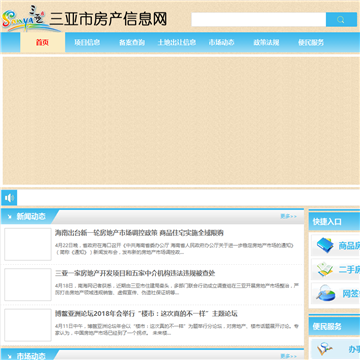This screenshot has width=360, height=360.
Task: Open article 海南出台新一轮房地产市场调控政策
Action: click(139, 233)
